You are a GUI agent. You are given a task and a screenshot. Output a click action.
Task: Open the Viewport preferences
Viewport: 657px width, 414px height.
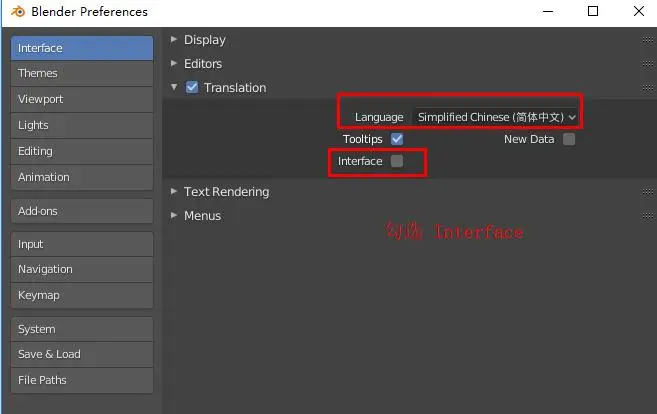pos(82,99)
